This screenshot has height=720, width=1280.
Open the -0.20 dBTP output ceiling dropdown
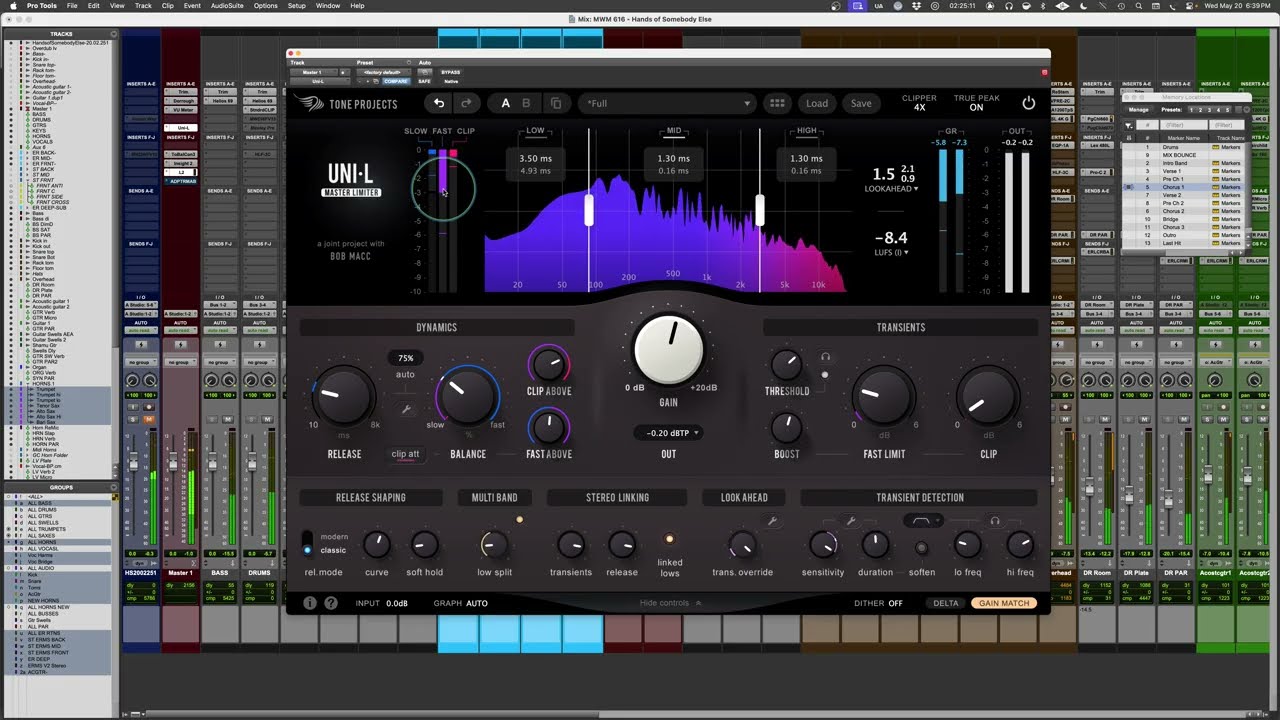point(669,433)
